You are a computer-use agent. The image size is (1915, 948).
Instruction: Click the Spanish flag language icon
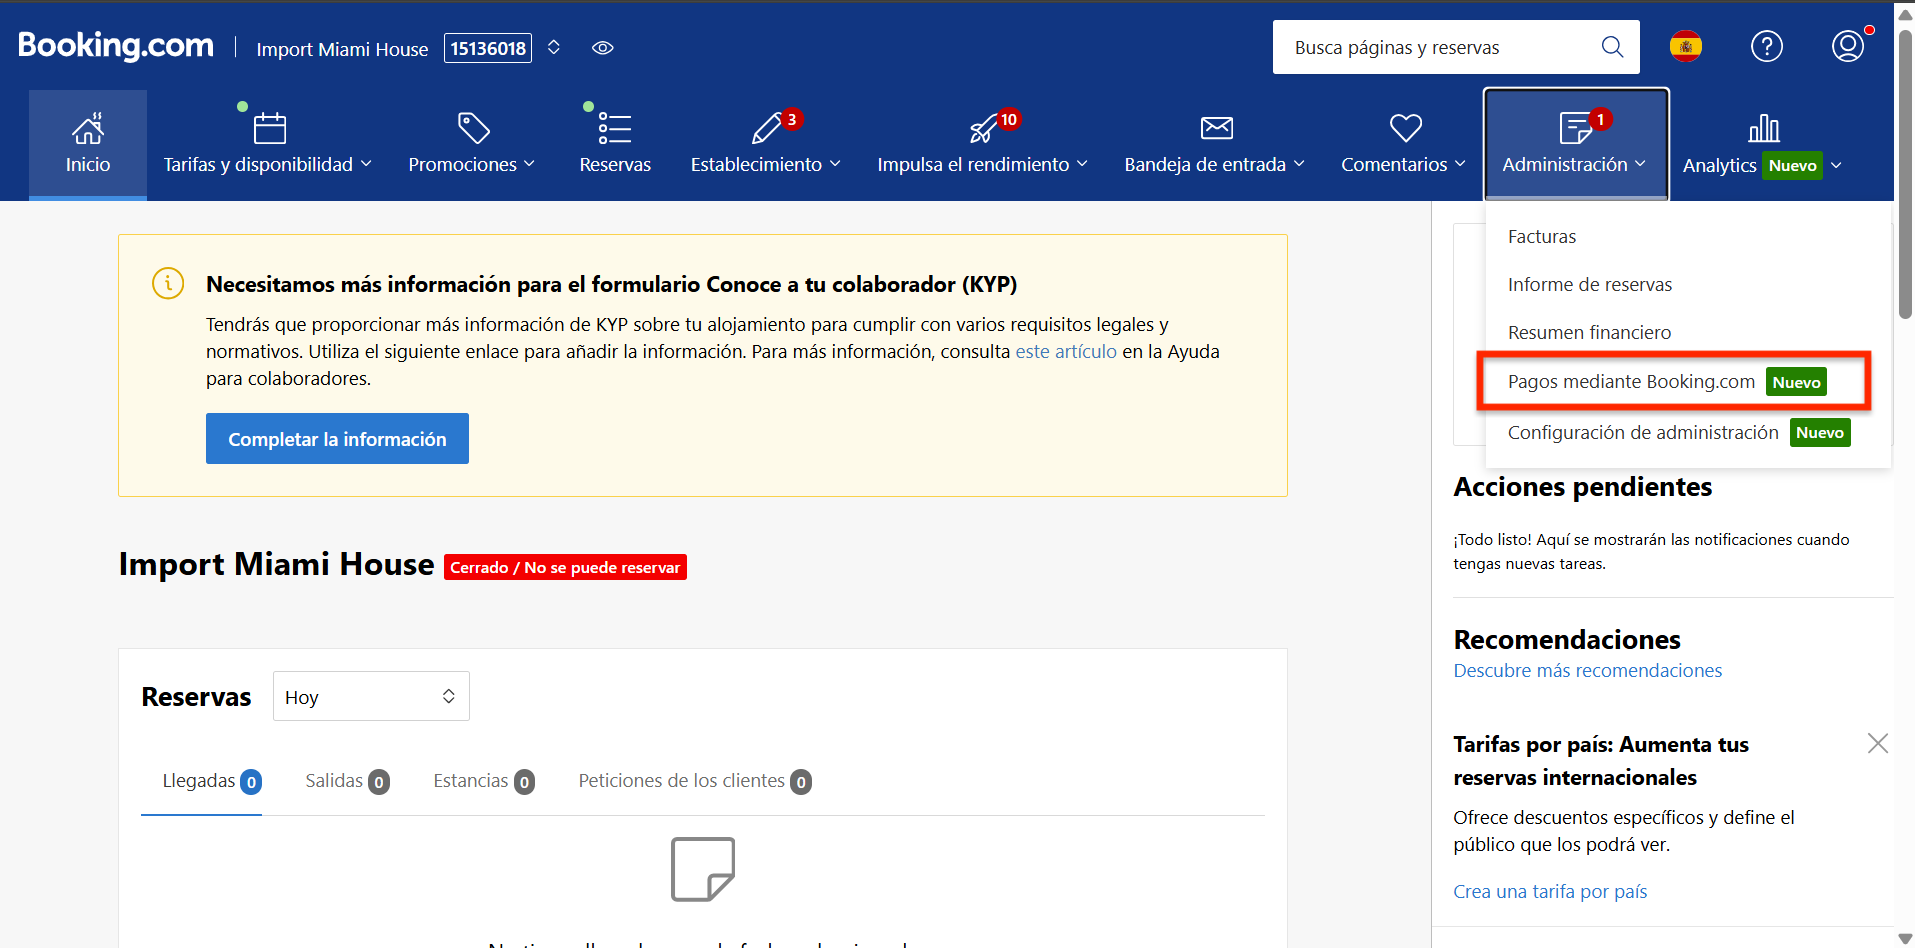(1685, 46)
